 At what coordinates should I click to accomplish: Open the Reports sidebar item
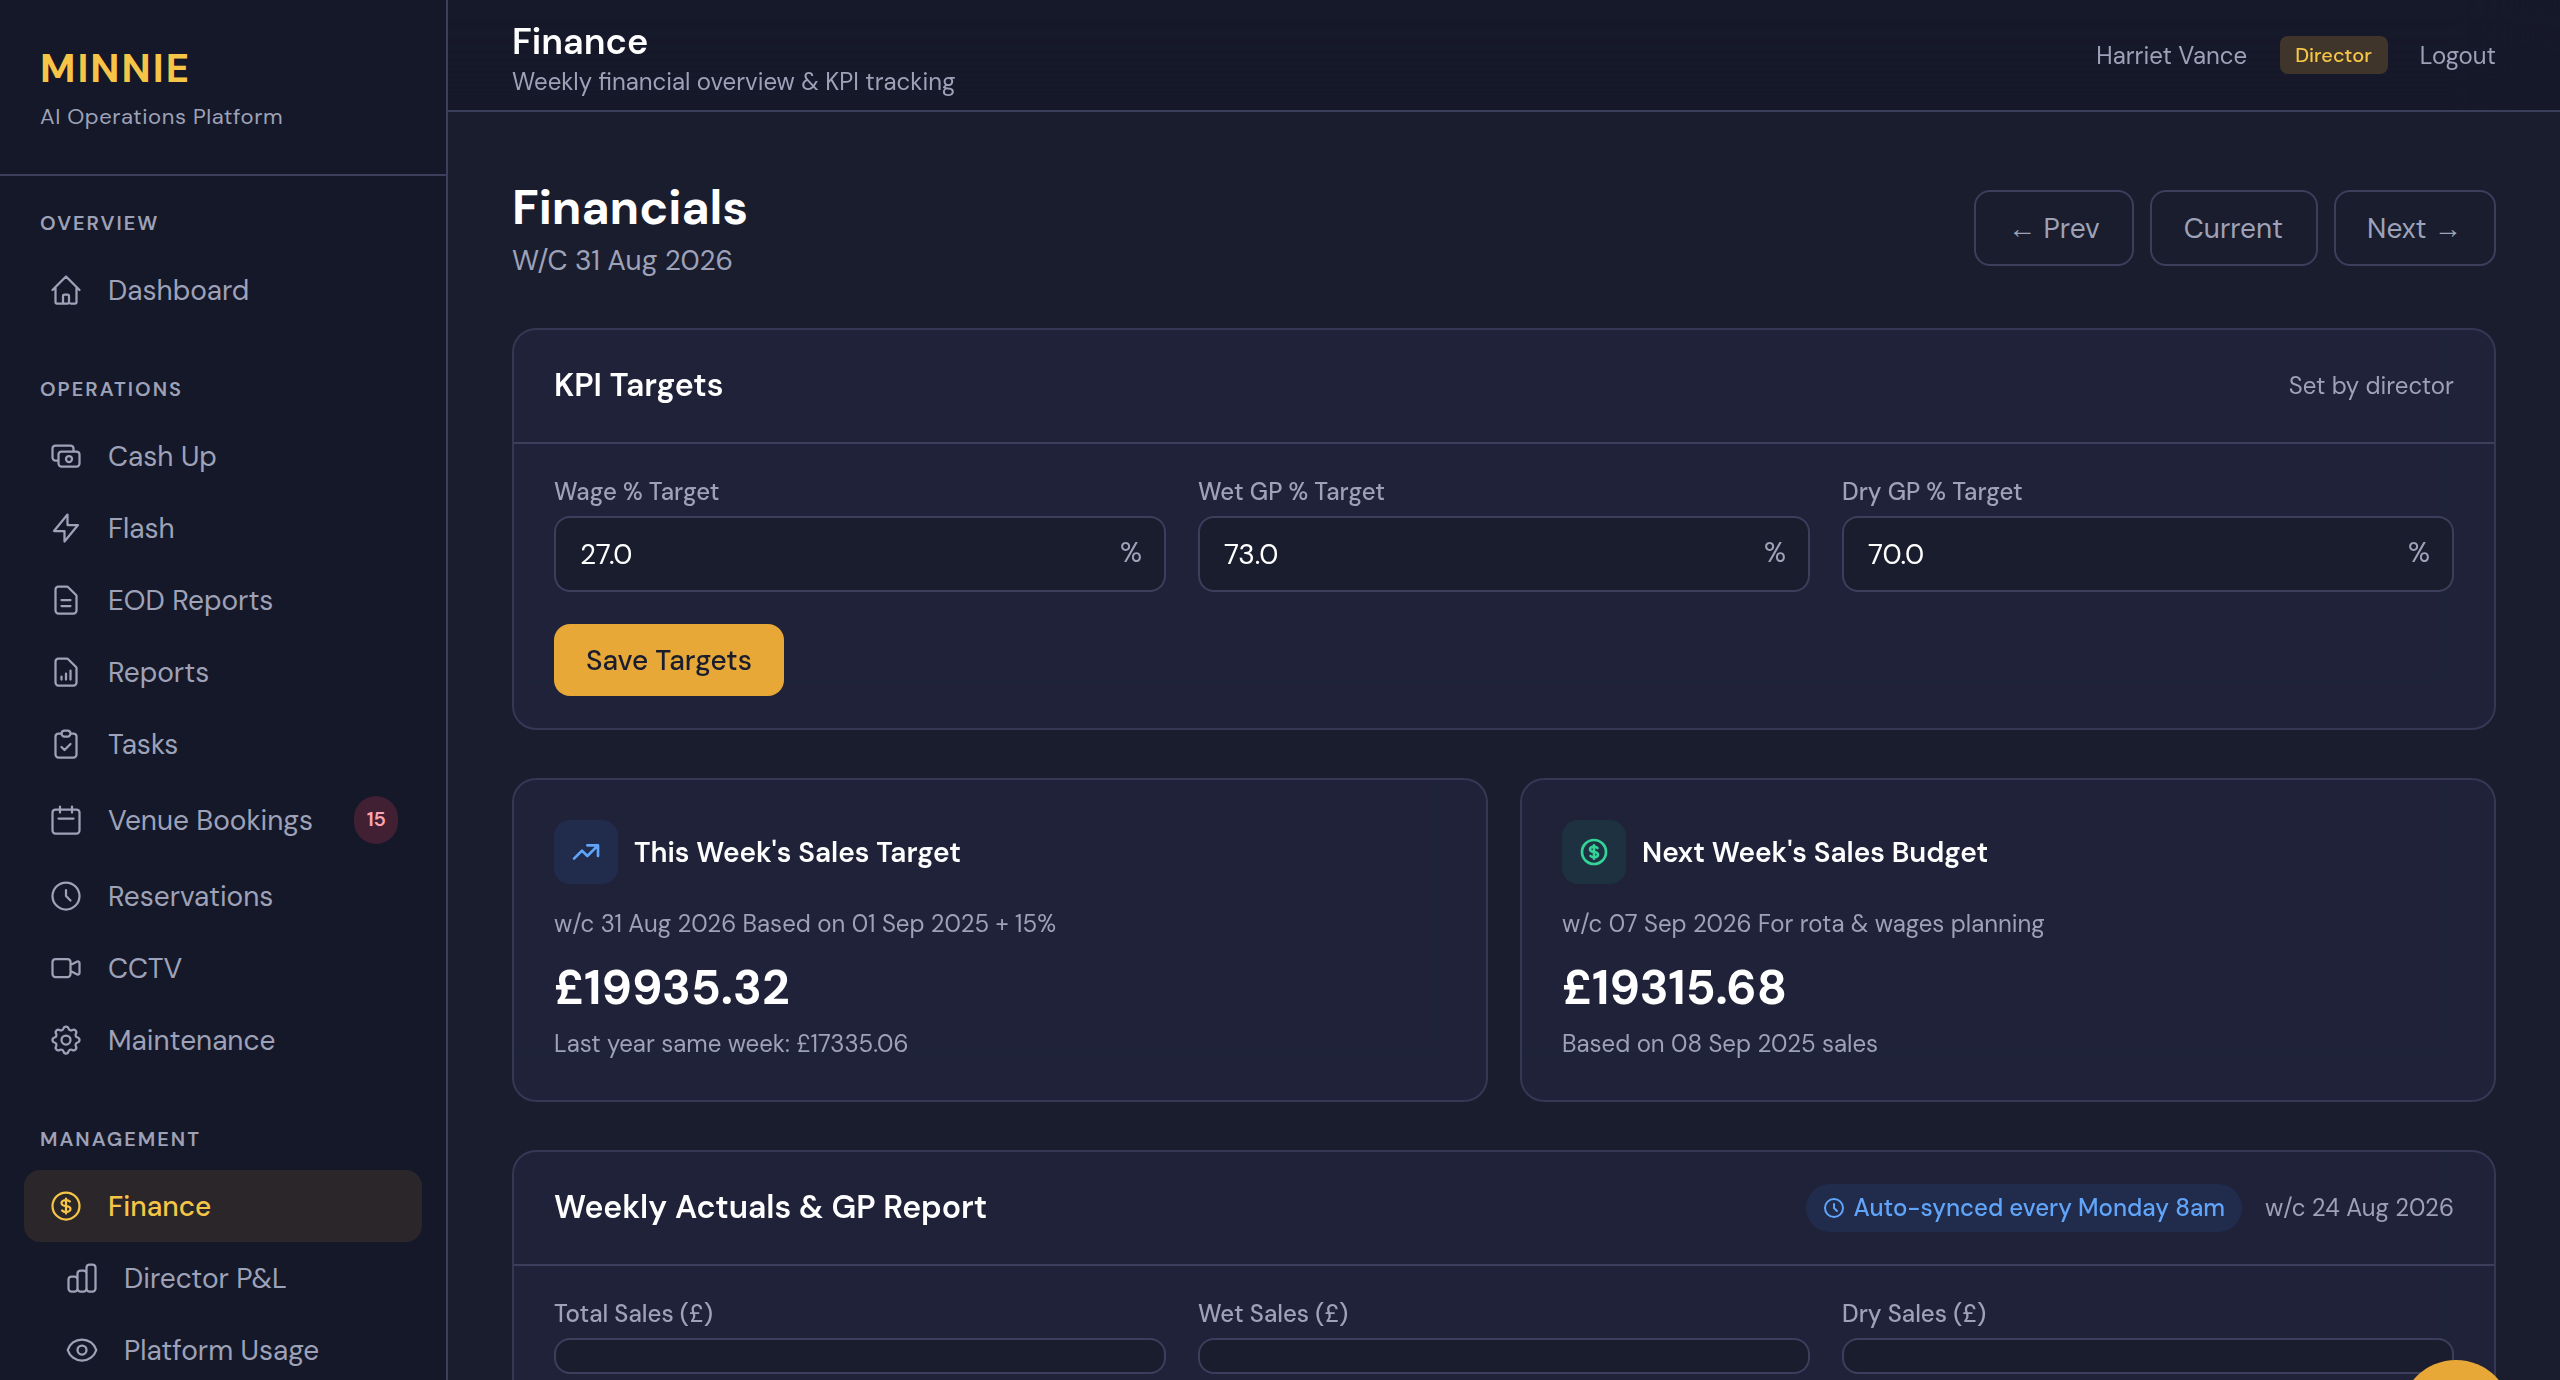(223, 672)
